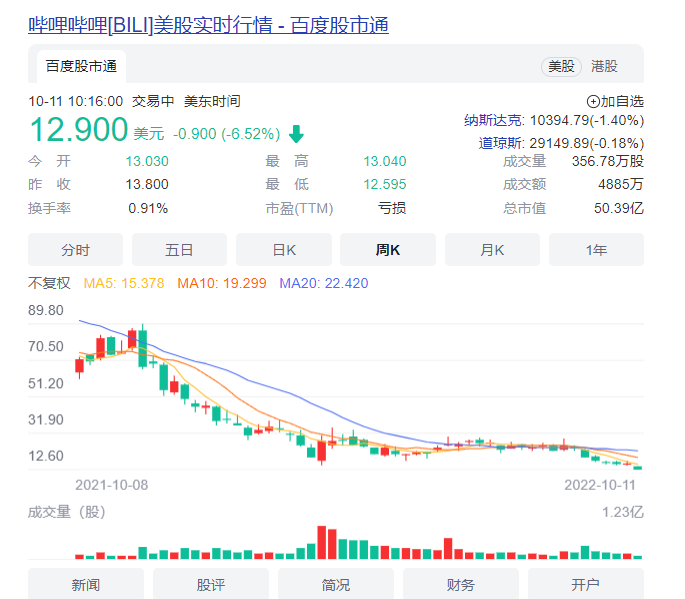Show the 1年 one-year chart
The image size is (685, 599).
(596, 250)
